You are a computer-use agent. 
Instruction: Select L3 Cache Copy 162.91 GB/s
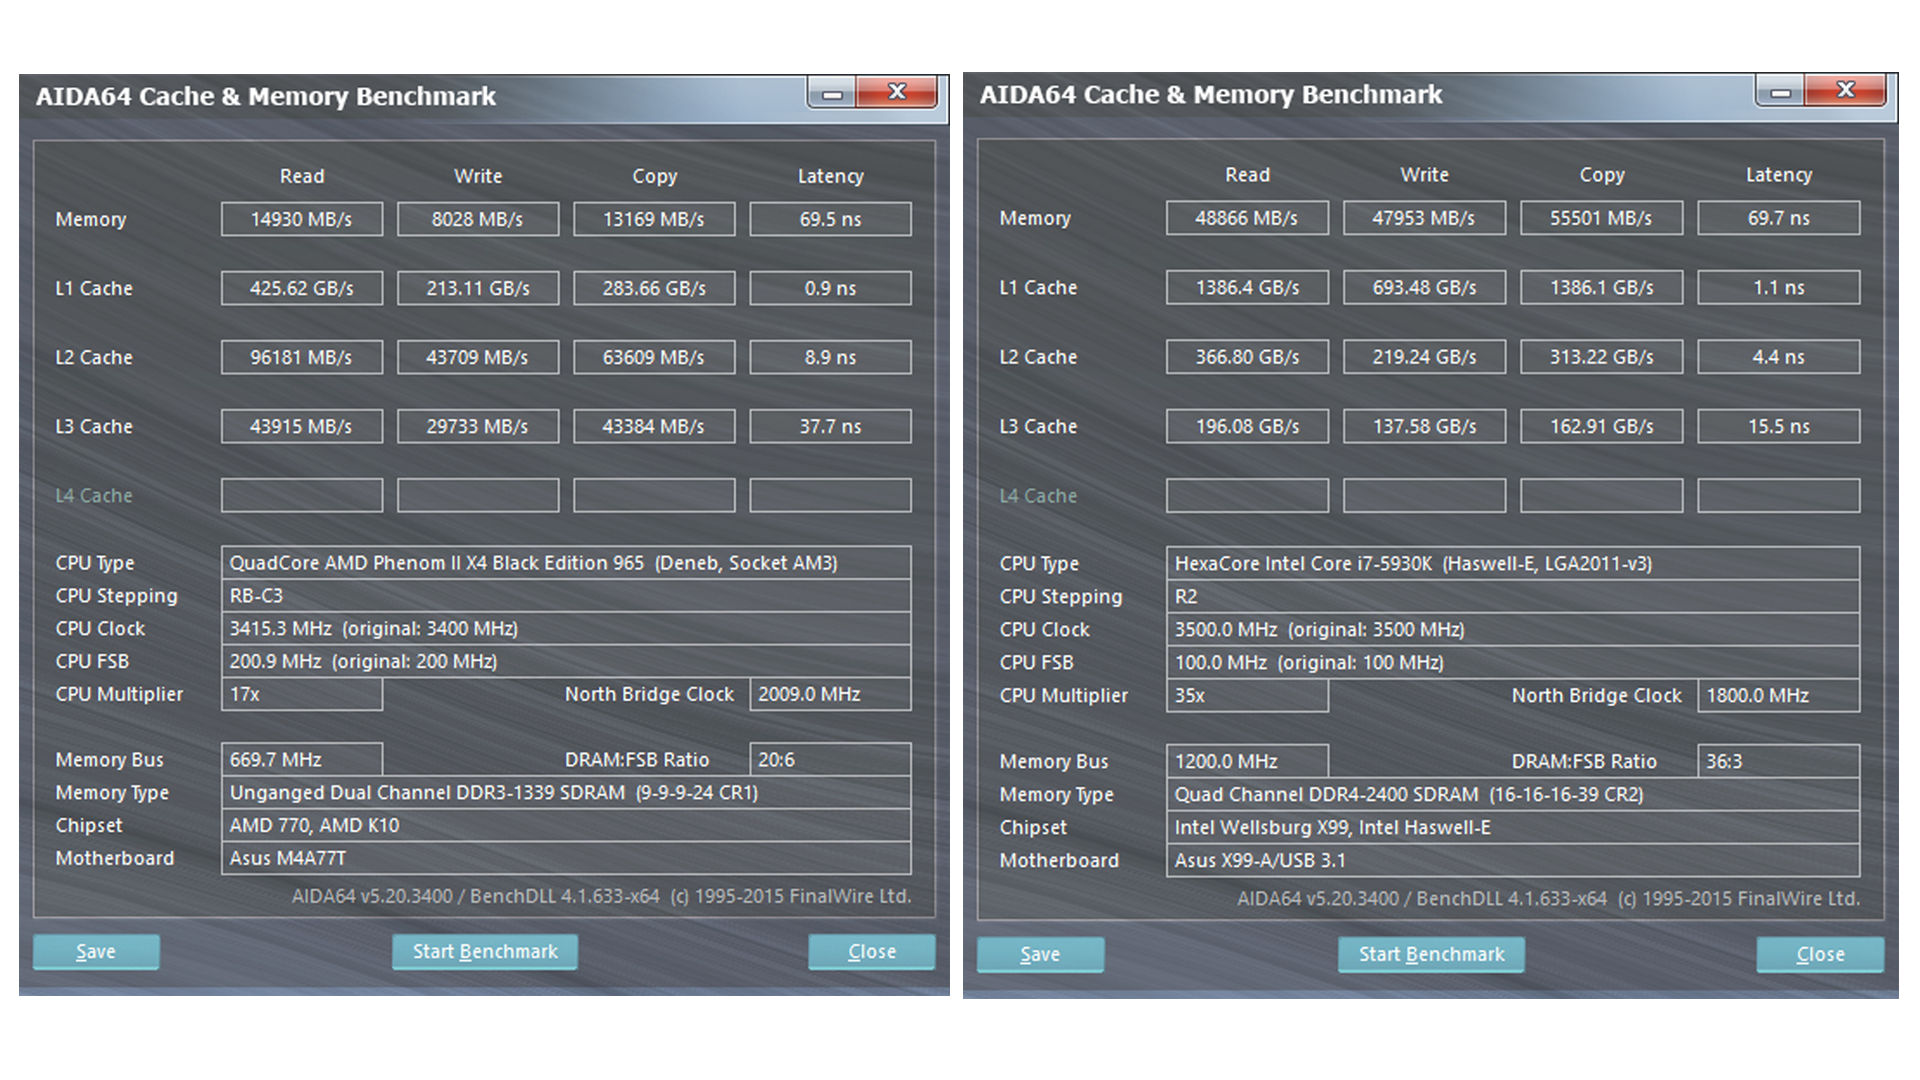[1601, 426]
